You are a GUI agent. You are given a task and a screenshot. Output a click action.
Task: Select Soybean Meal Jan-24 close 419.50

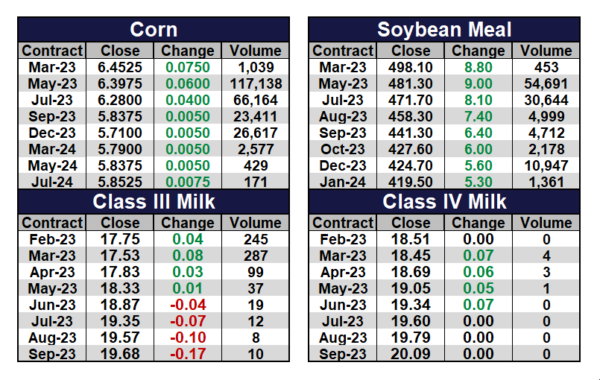410,182
